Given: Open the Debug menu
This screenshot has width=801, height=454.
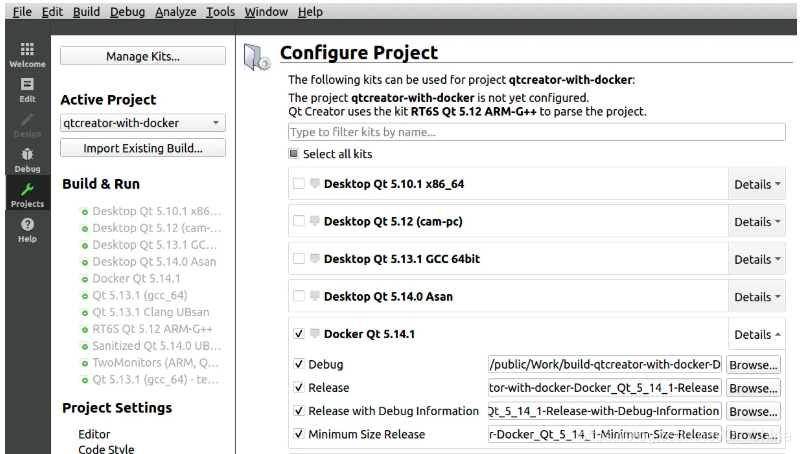Looking at the screenshot, I should pyautogui.click(x=127, y=12).
